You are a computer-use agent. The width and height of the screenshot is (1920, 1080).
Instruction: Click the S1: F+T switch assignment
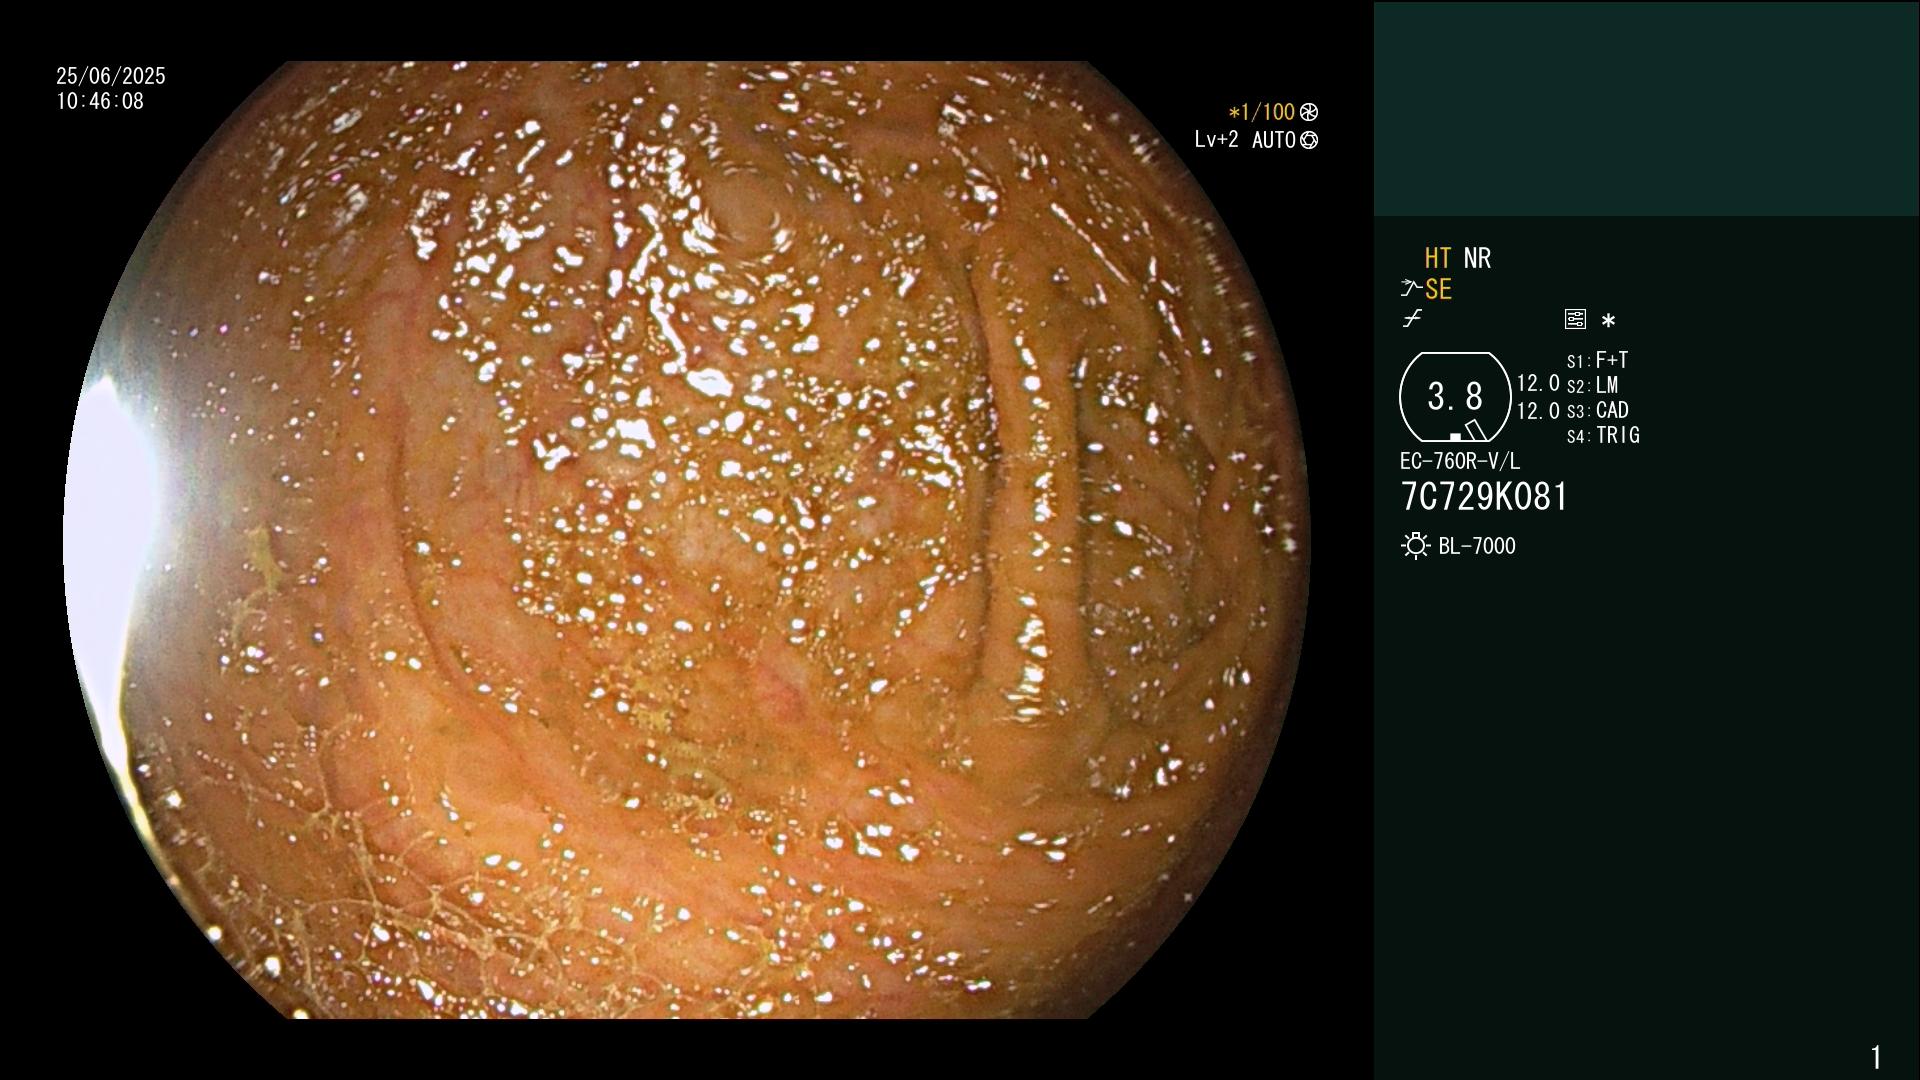(x=1597, y=360)
